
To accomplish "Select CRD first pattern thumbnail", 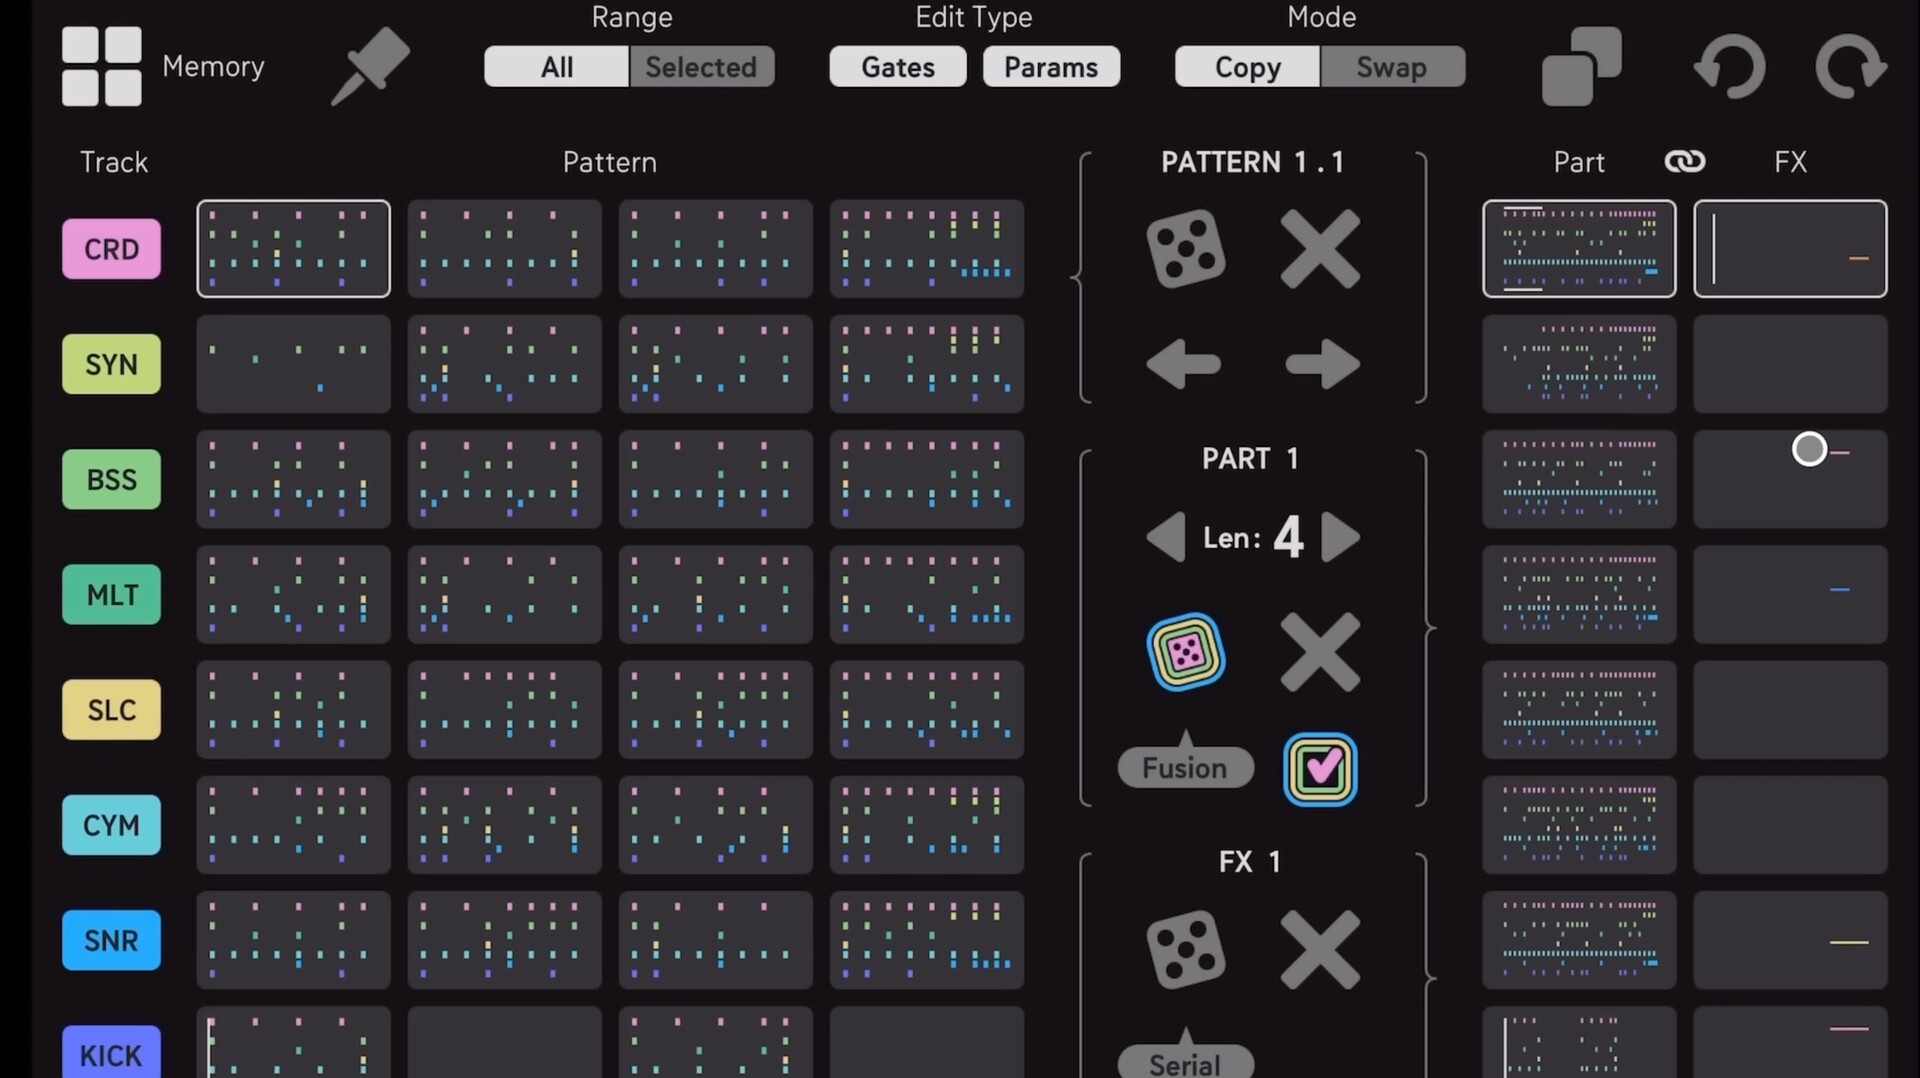I will pyautogui.click(x=293, y=249).
